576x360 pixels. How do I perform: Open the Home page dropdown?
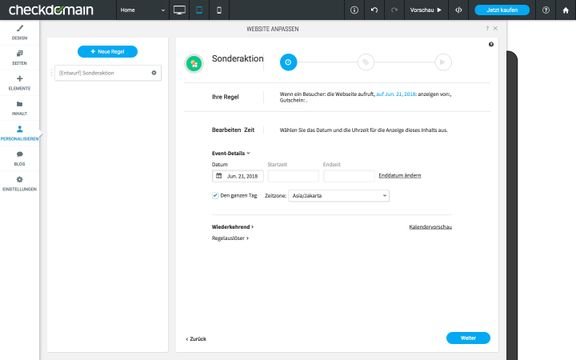point(143,10)
